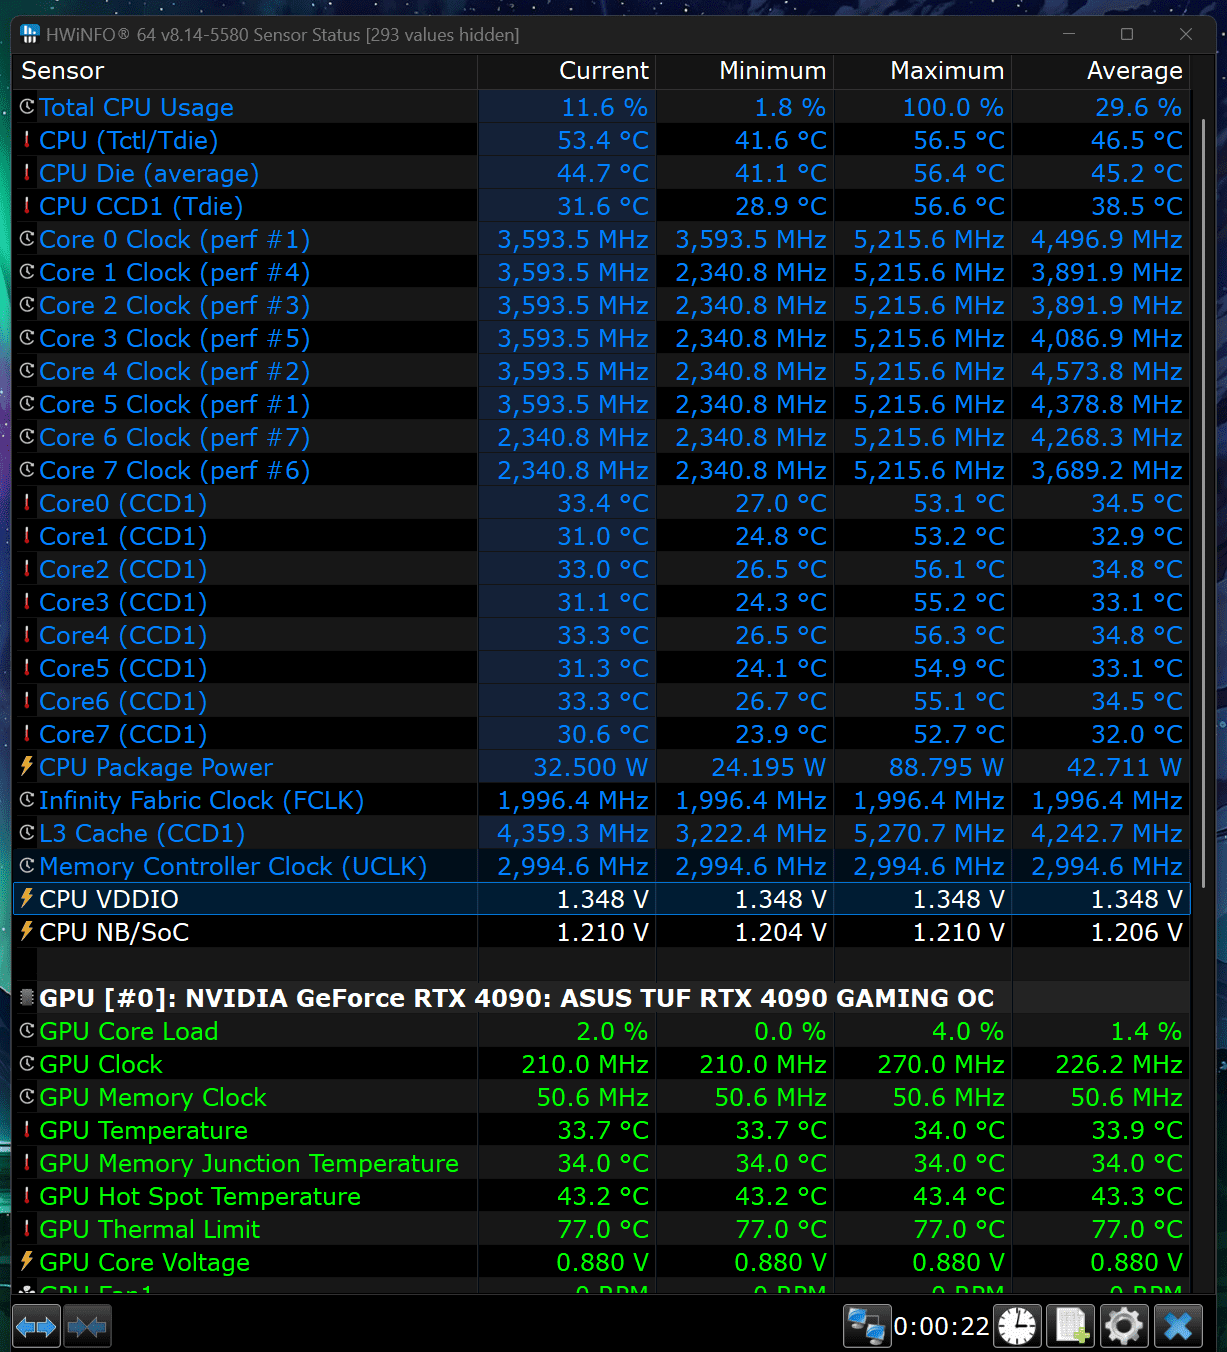Viewport: 1227px width, 1352px height.
Task: Click the lightning icon beside GPU Core Voltage
Action: [x=27, y=1261]
